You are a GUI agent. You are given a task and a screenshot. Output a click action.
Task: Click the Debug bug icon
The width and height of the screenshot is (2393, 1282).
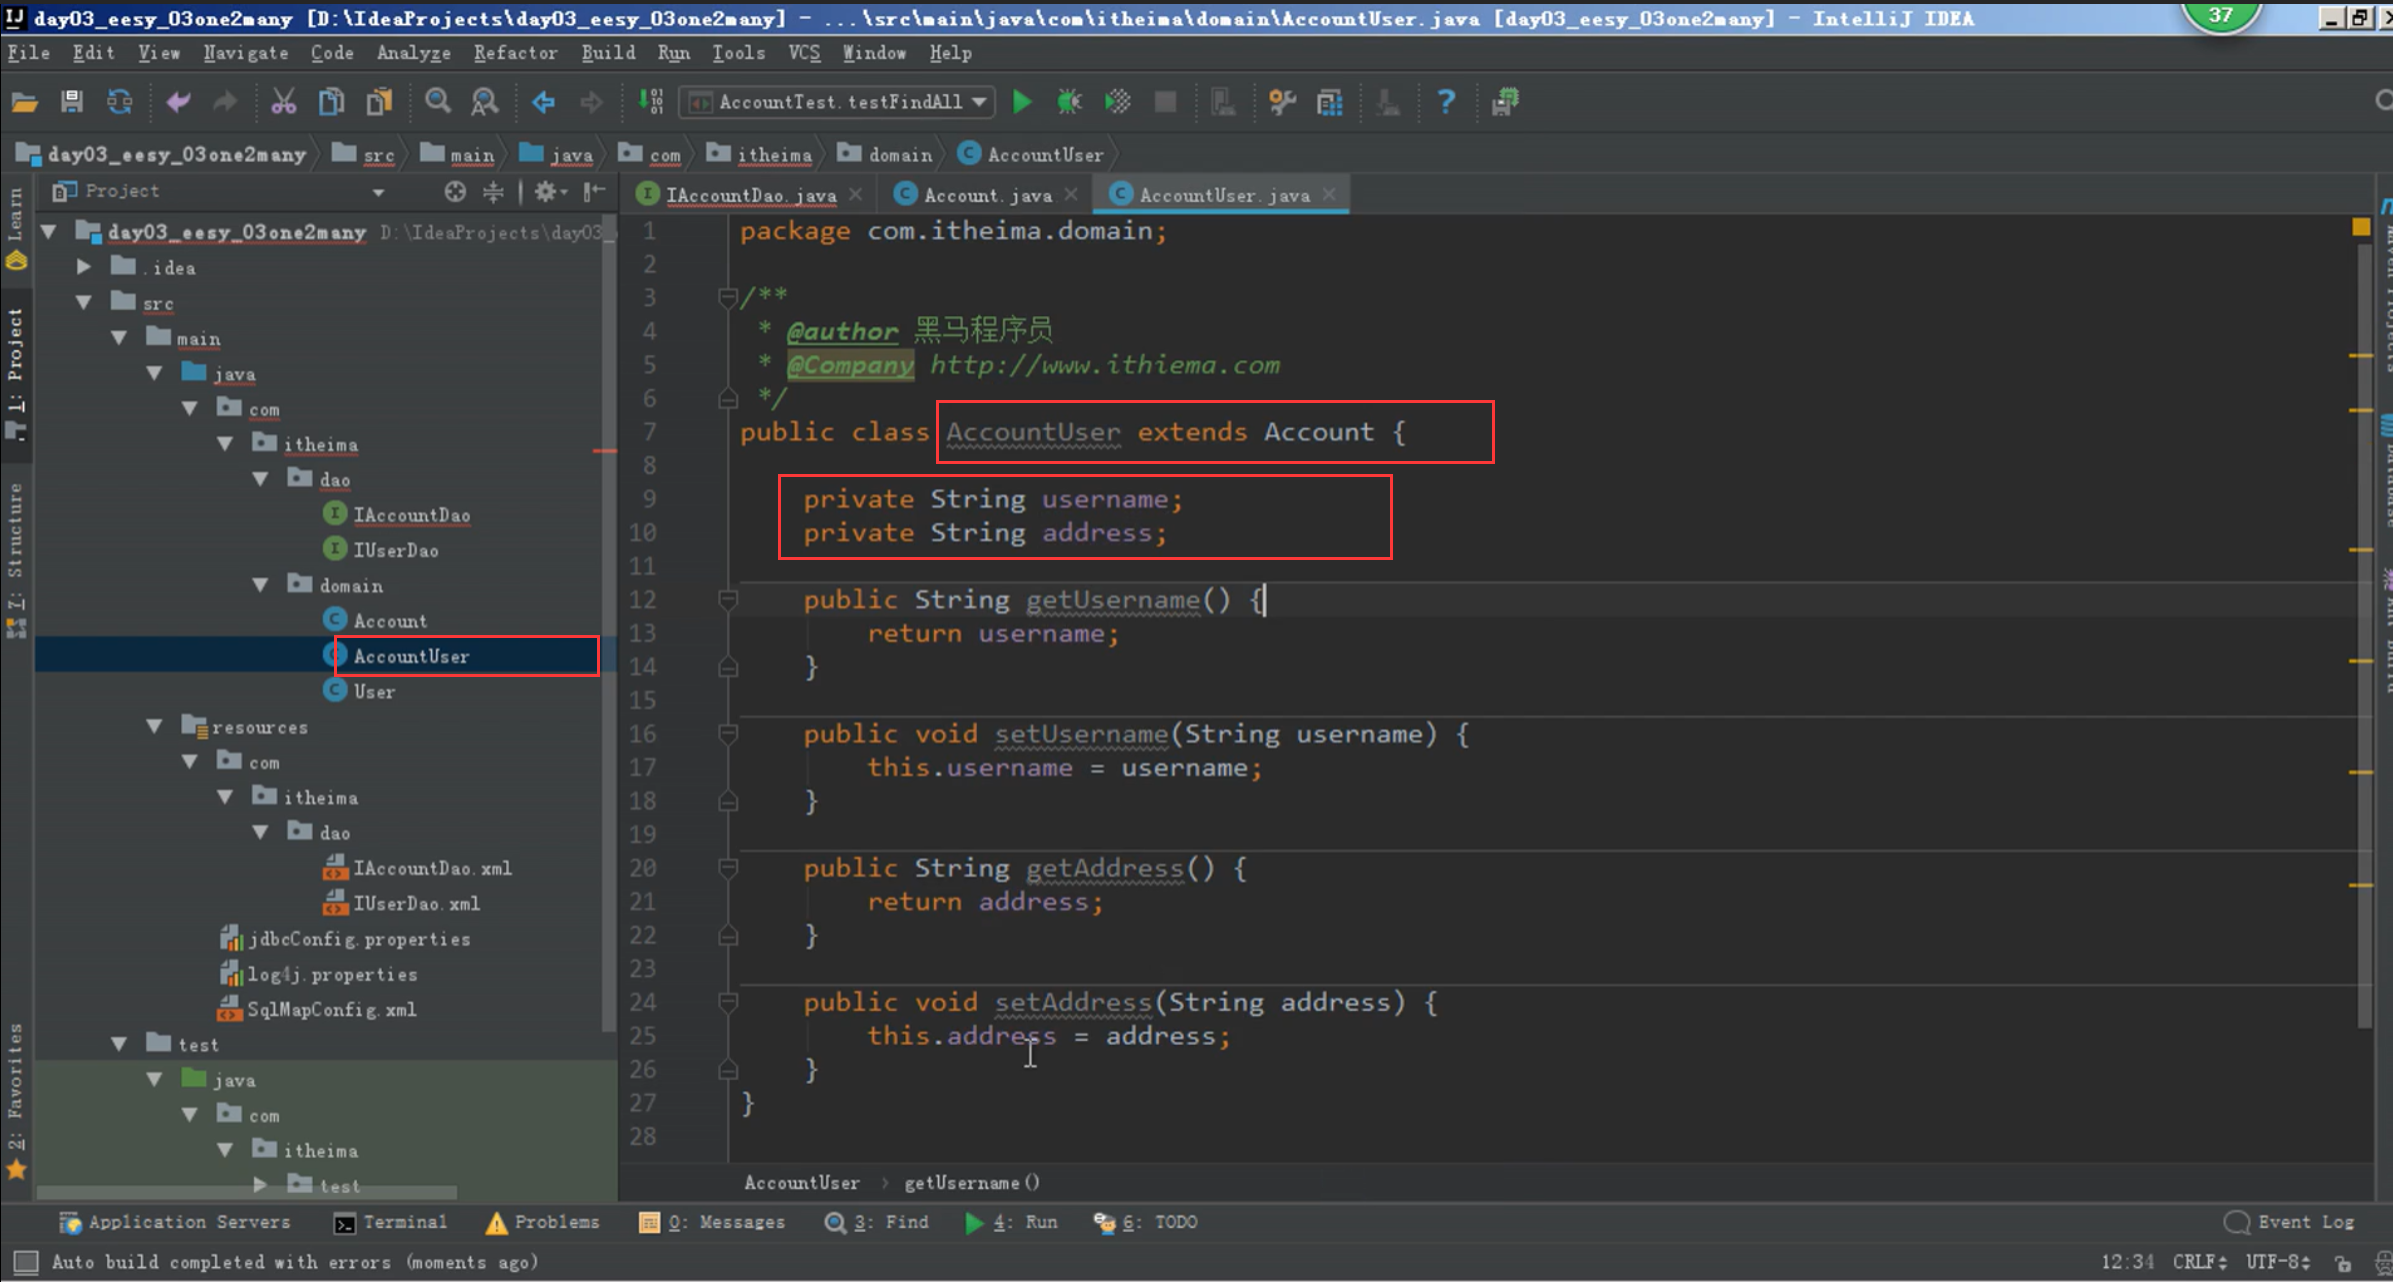1069,101
